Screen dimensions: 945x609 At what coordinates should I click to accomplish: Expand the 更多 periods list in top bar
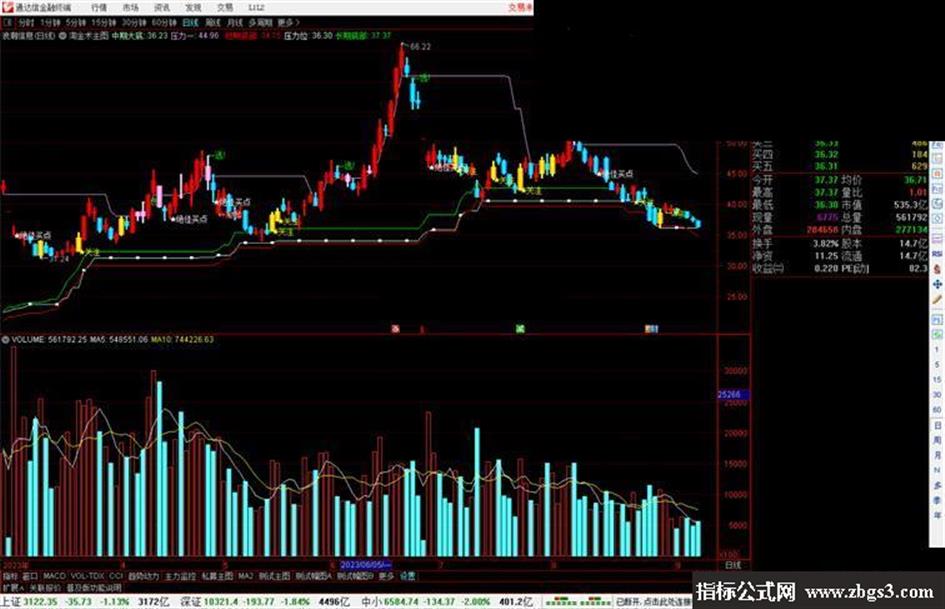pos(287,23)
